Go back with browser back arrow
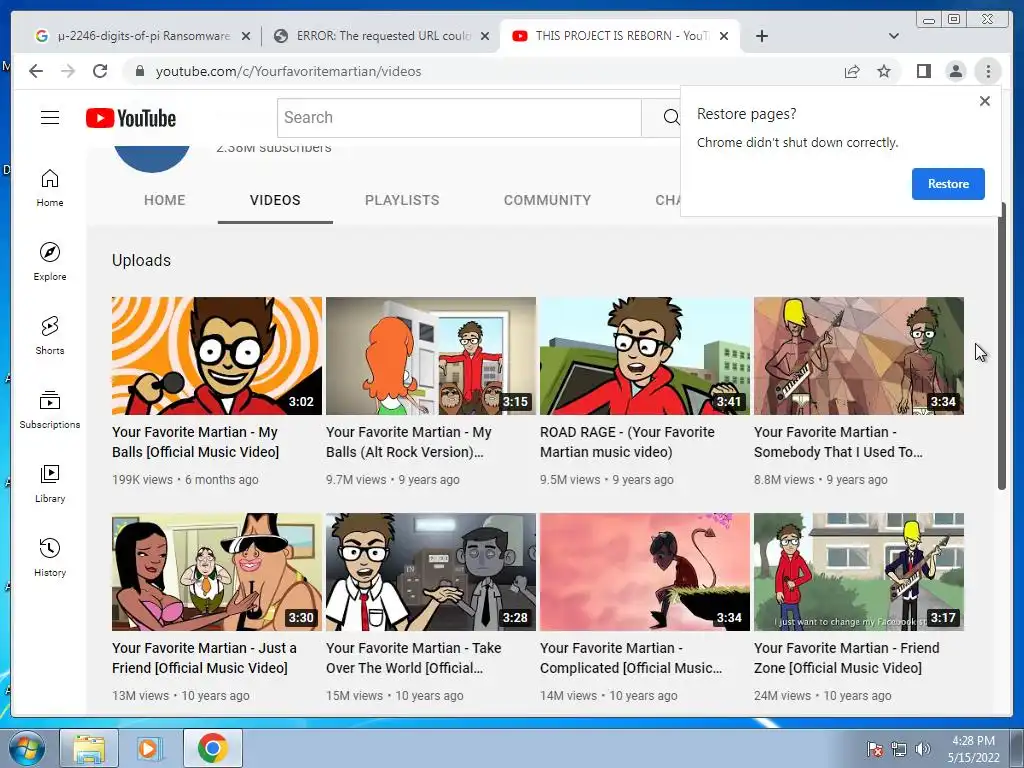 point(36,71)
